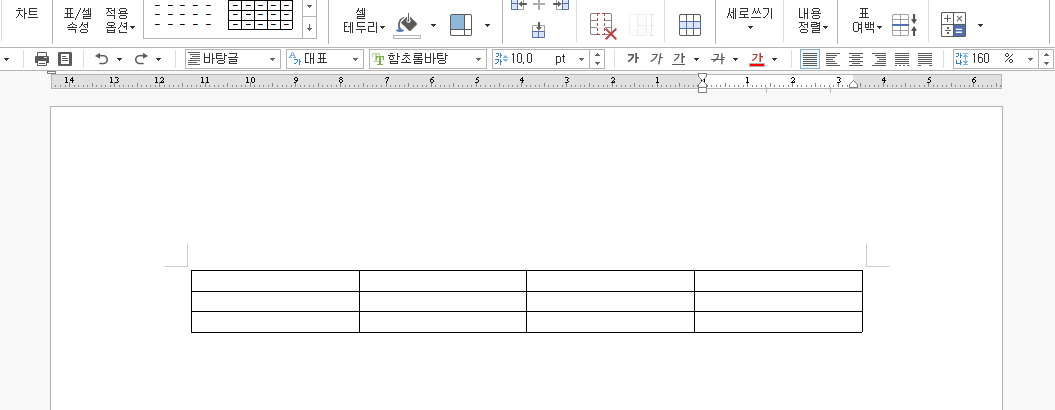Open undo history dropdown arrow

tap(119, 59)
